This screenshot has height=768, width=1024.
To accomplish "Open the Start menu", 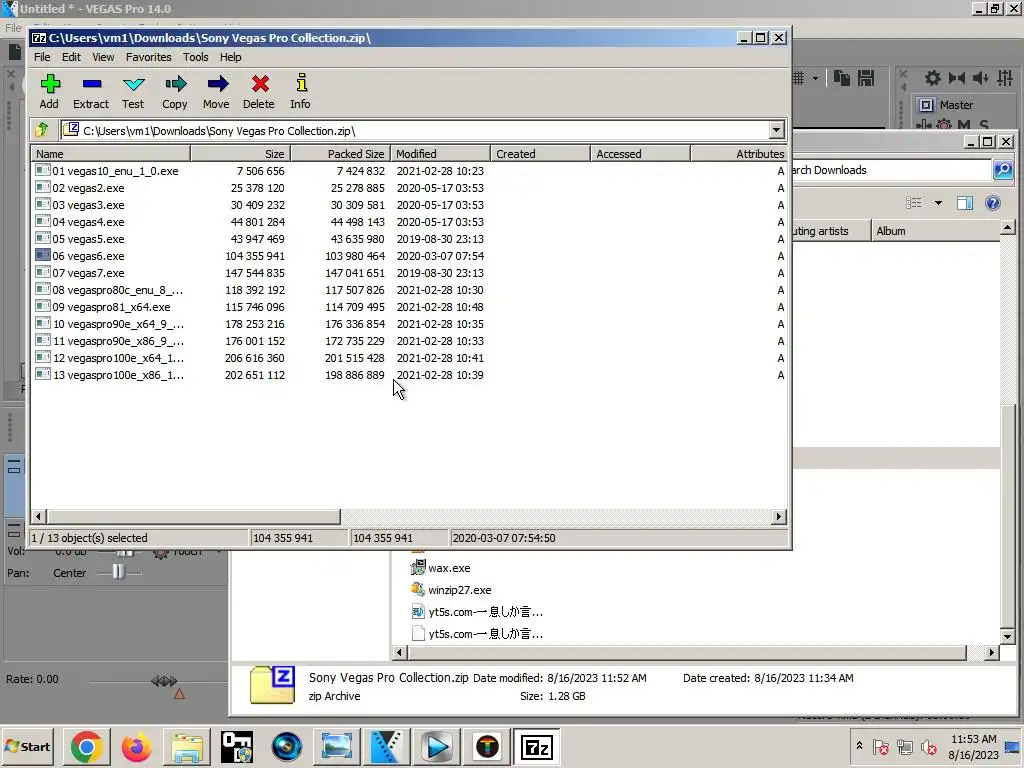I will tap(27, 746).
